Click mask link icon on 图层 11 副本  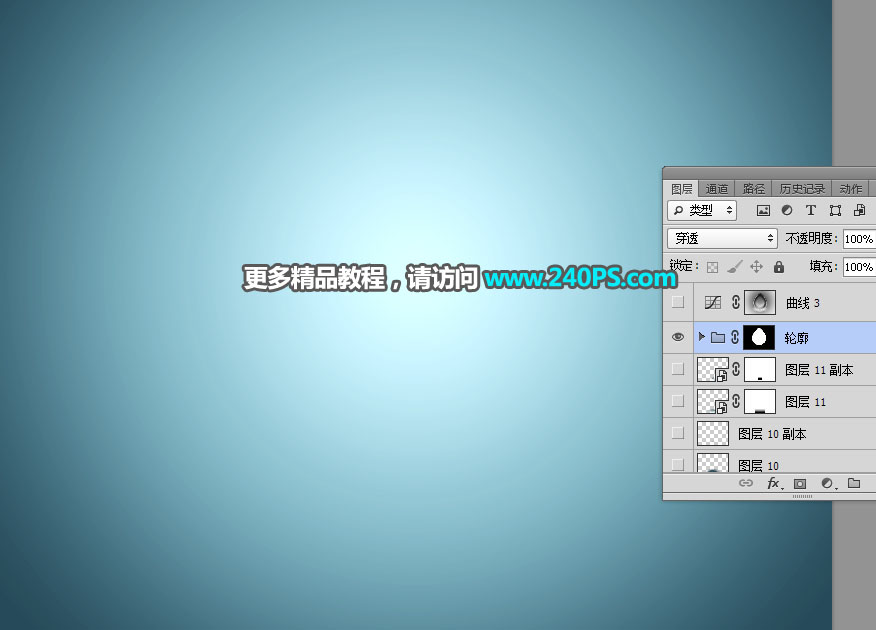tap(736, 369)
